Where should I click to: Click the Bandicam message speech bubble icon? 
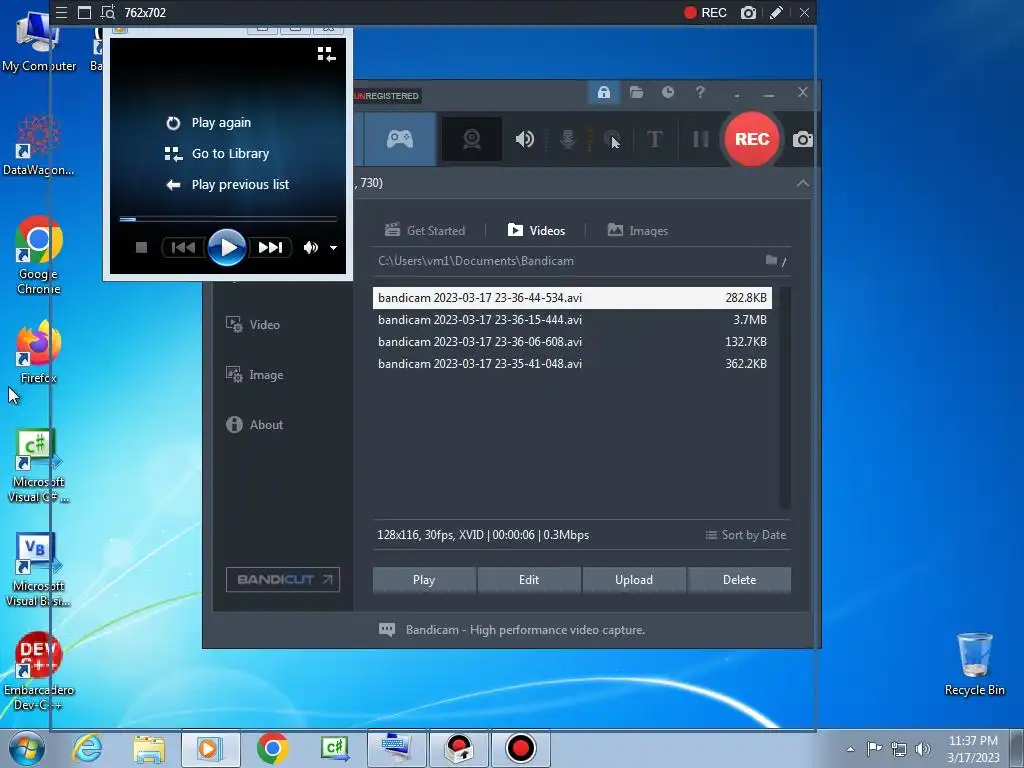(x=387, y=630)
